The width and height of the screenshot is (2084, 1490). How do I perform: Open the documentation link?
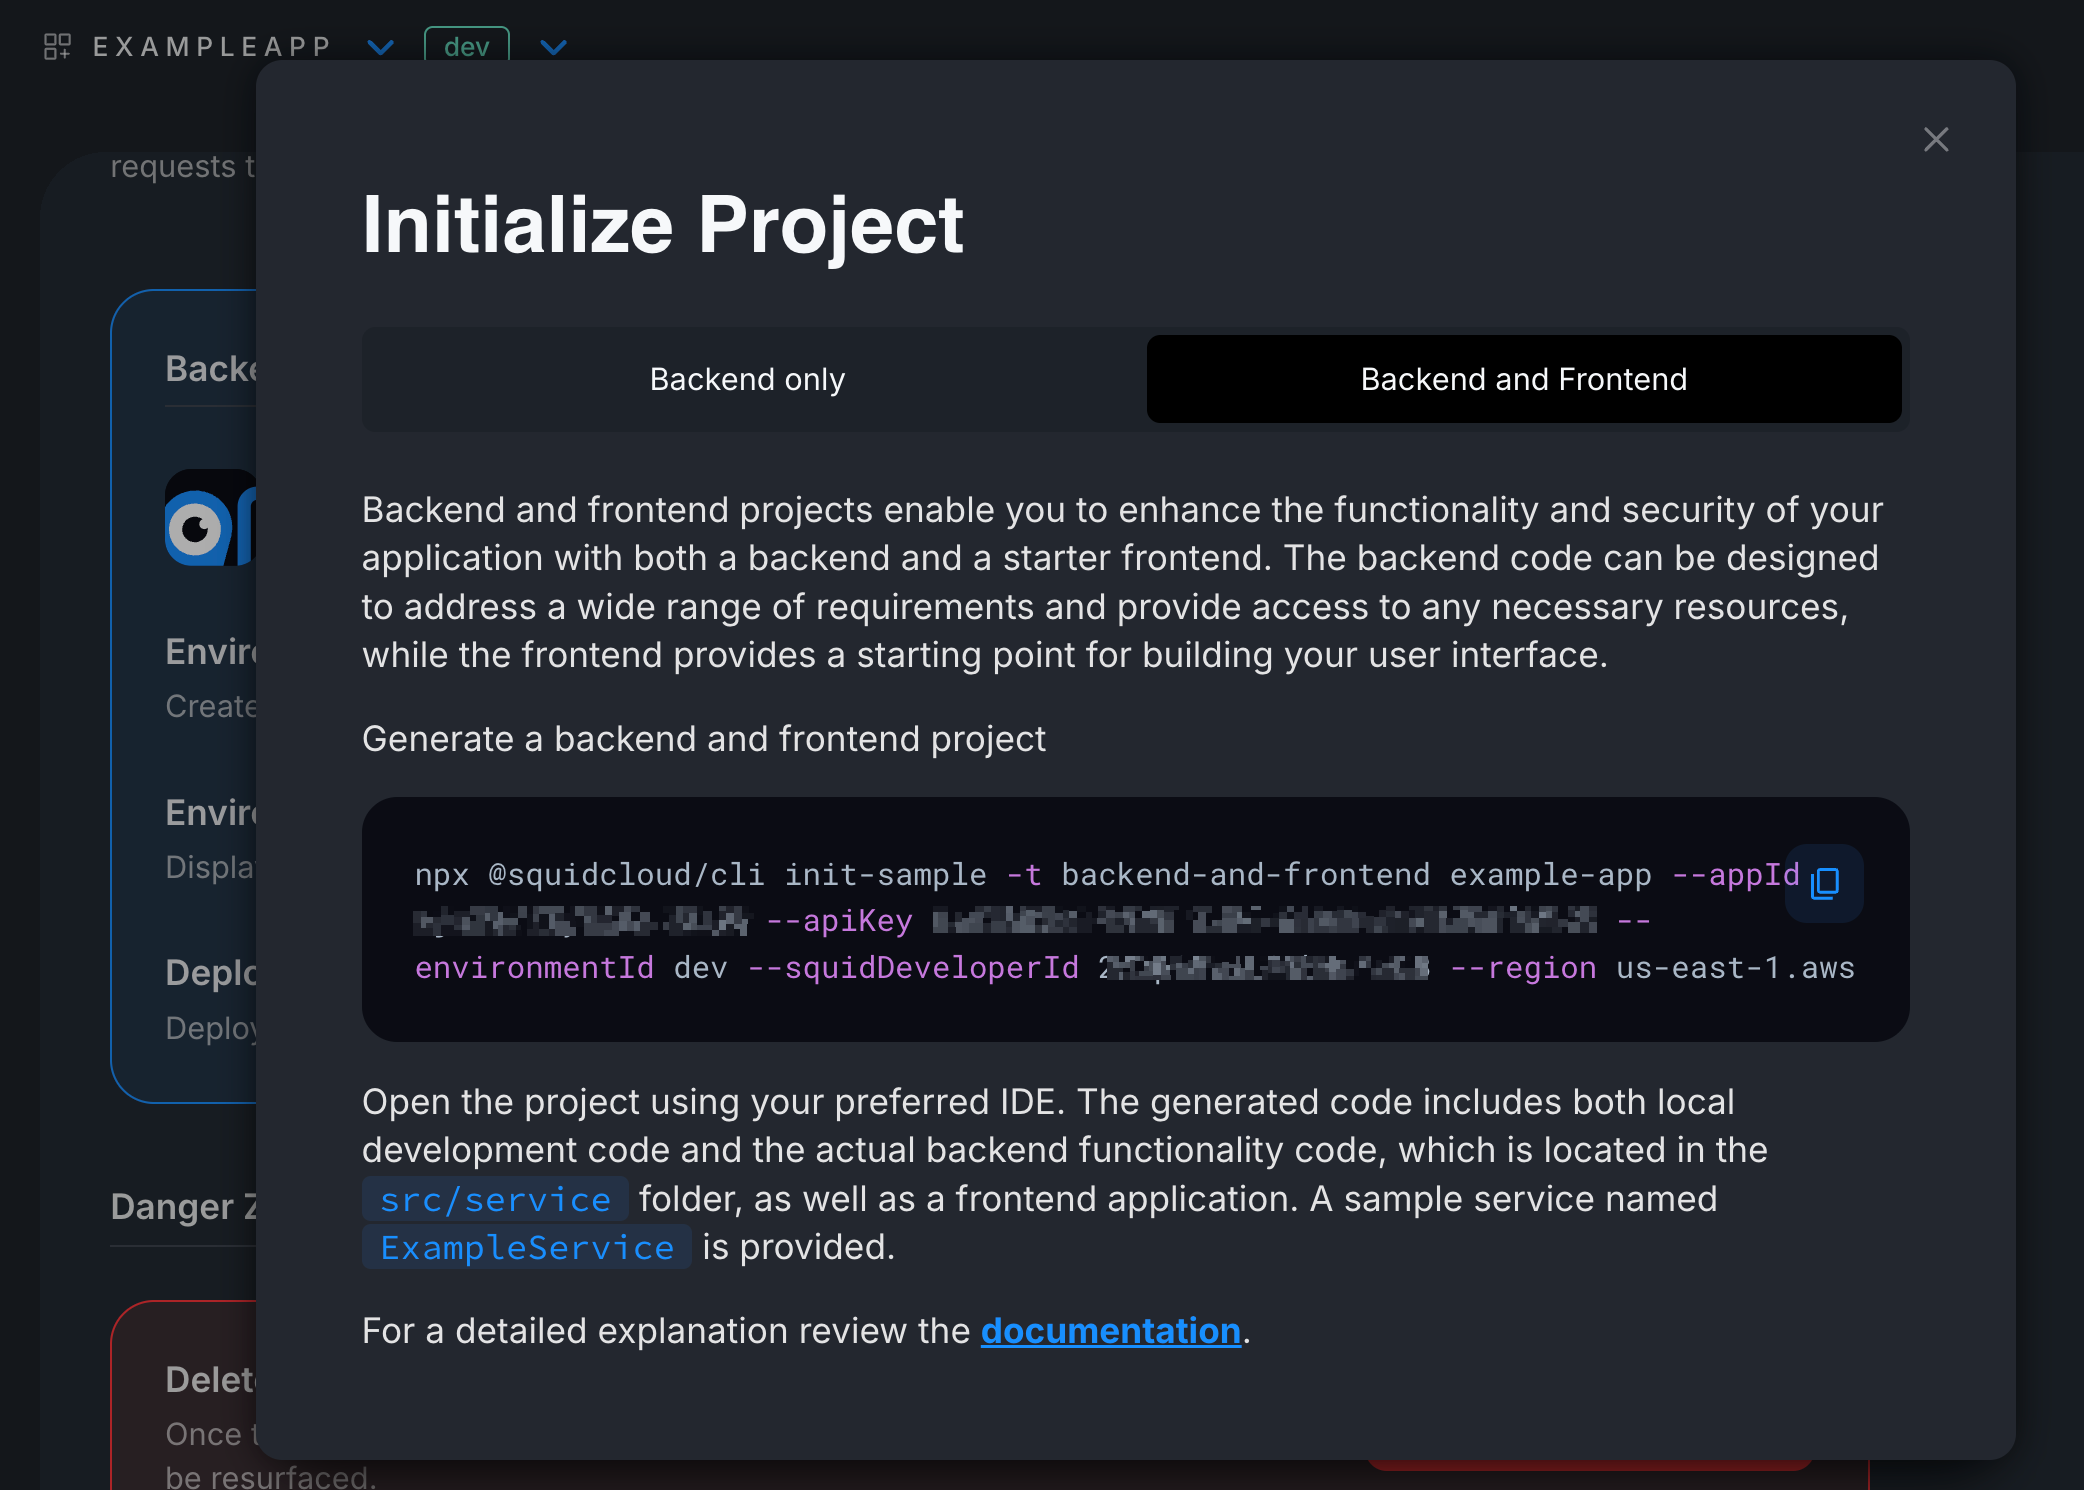[x=1110, y=1331]
